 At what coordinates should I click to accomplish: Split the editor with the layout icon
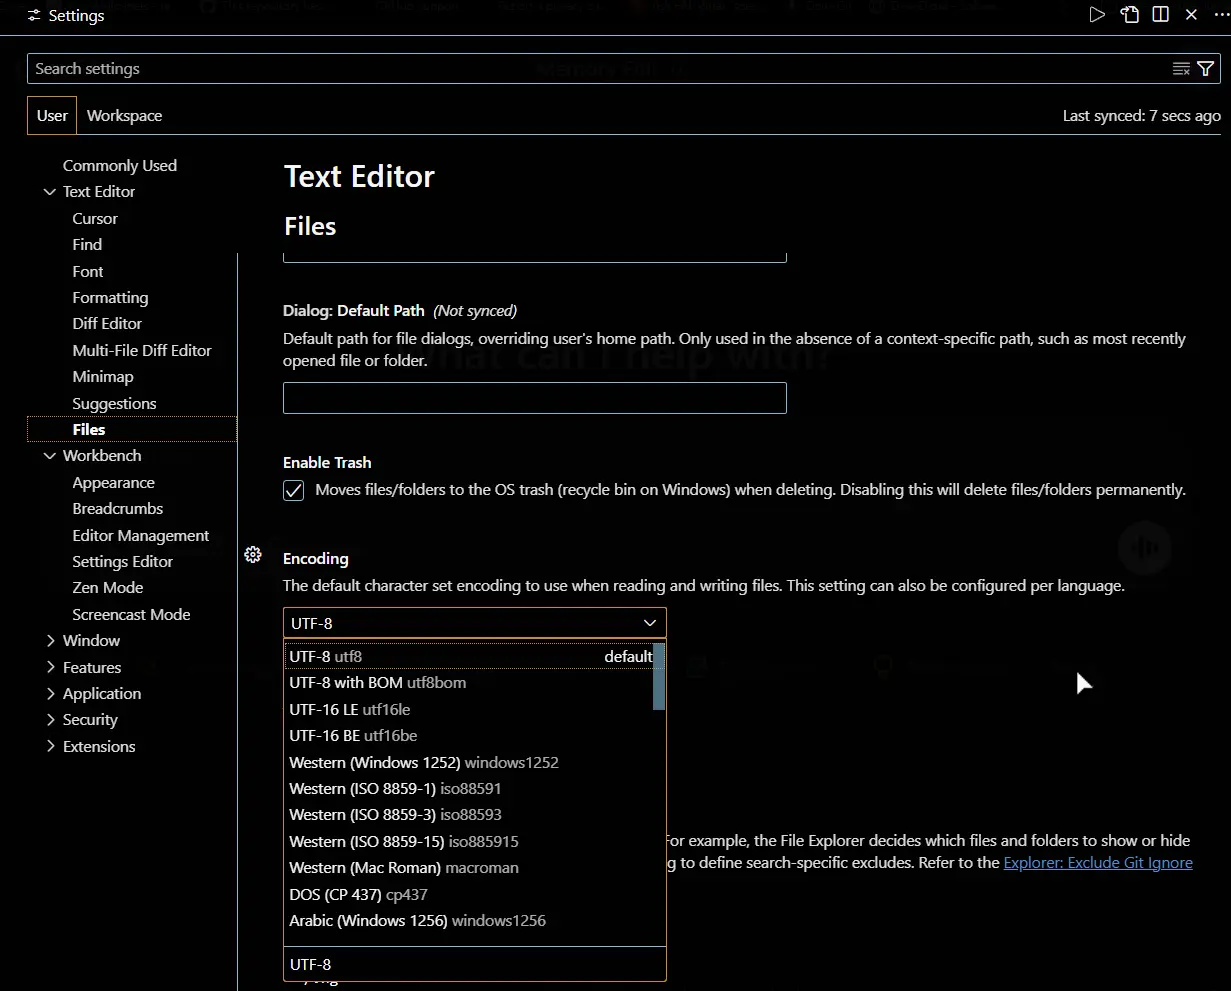(1161, 15)
